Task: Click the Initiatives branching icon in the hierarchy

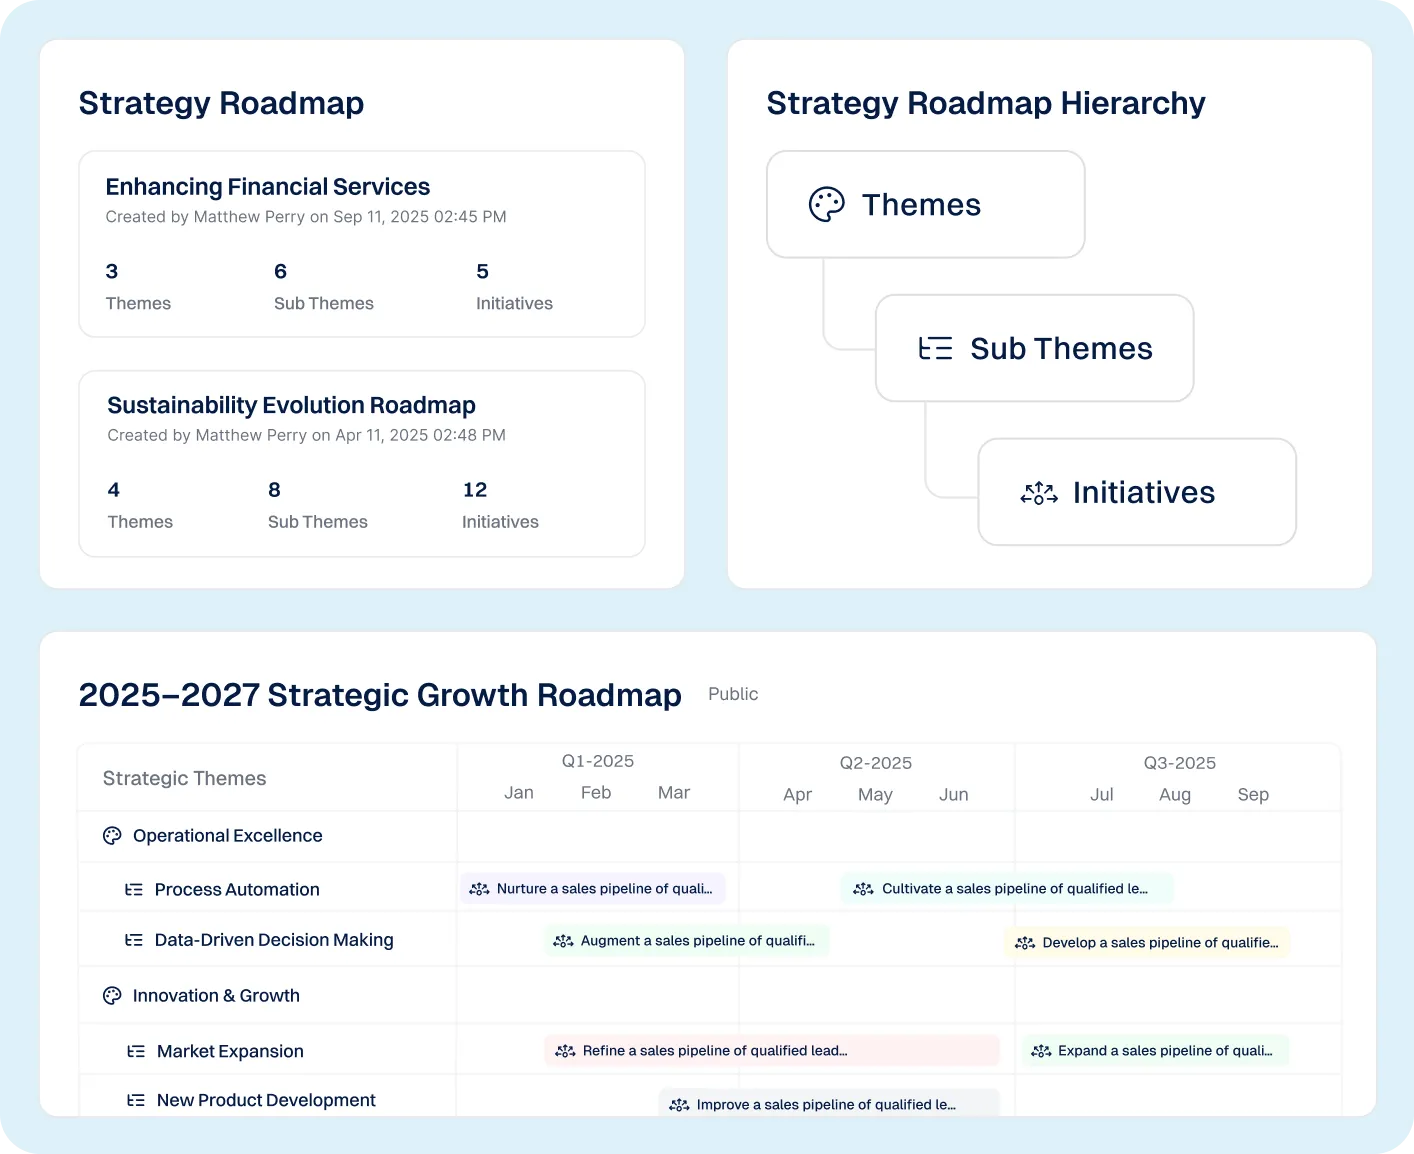Action: pyautogui.click(x=1038, y=492)
